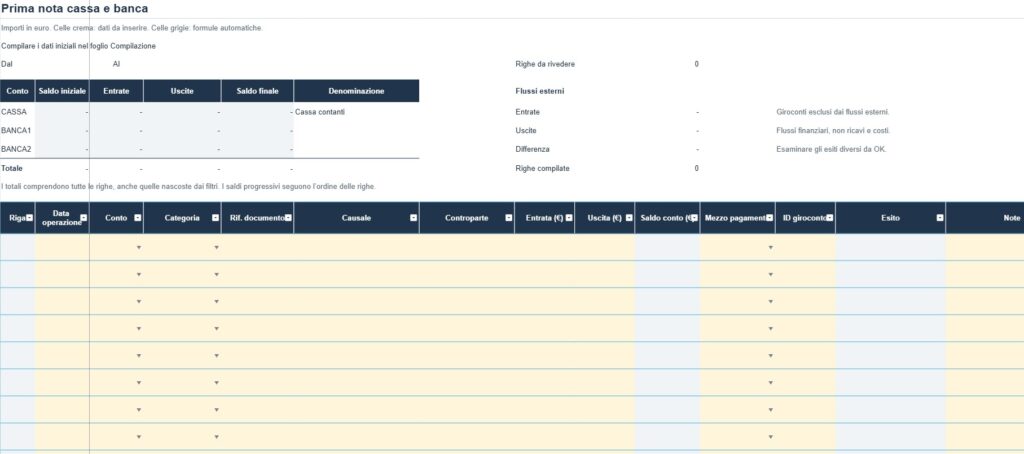The height and width of the screenshot is (454, 1024).
Task: Expand Categoria dropdown in first entry row
Action: pyautogui.click(x=216, y=248)
